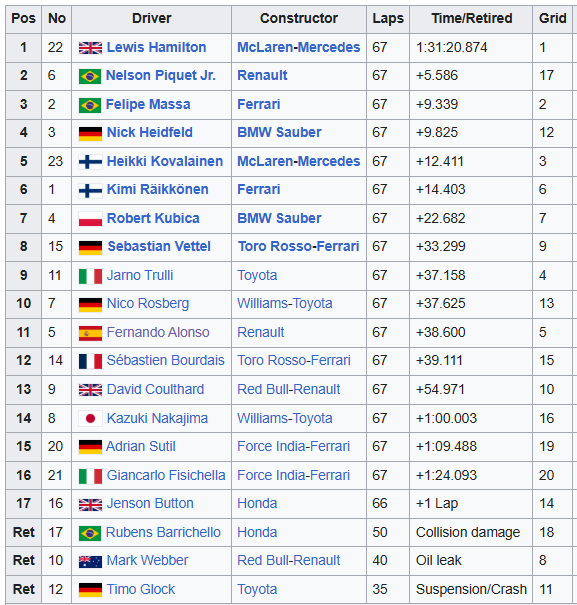Open the Timo Glock driver link
The width and height of the screenshot is (577, 605).
point(141,589)
